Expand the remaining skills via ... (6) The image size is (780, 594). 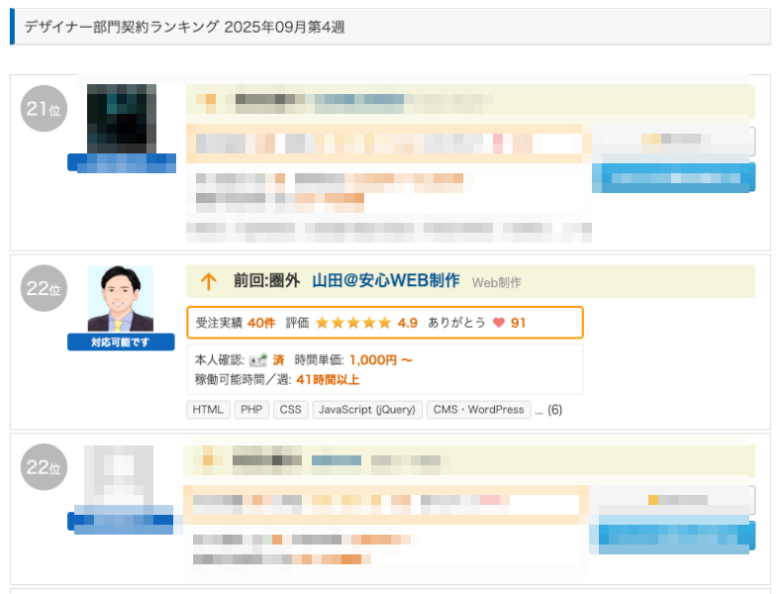pos(549,410)
